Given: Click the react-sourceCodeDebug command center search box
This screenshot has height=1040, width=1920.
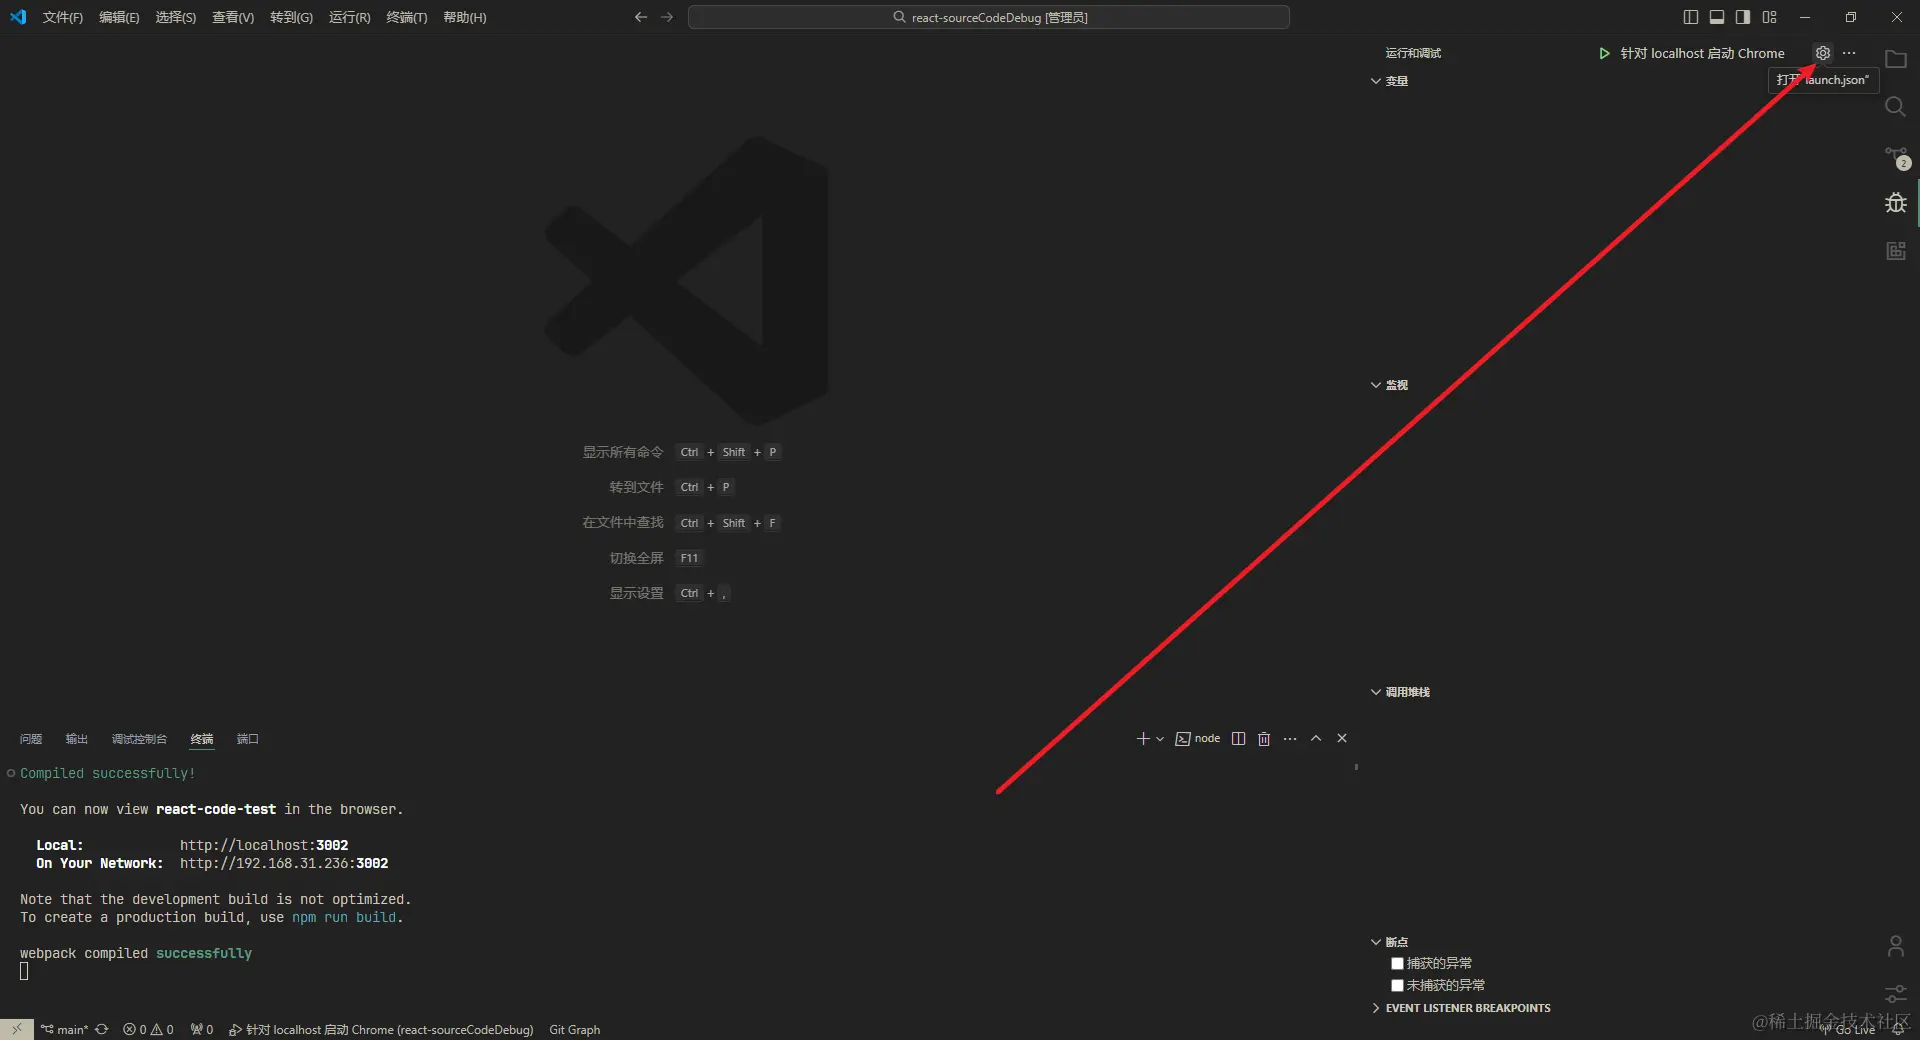Looking at the screenshot, I should pyautogui.click(x=989, y=17).
